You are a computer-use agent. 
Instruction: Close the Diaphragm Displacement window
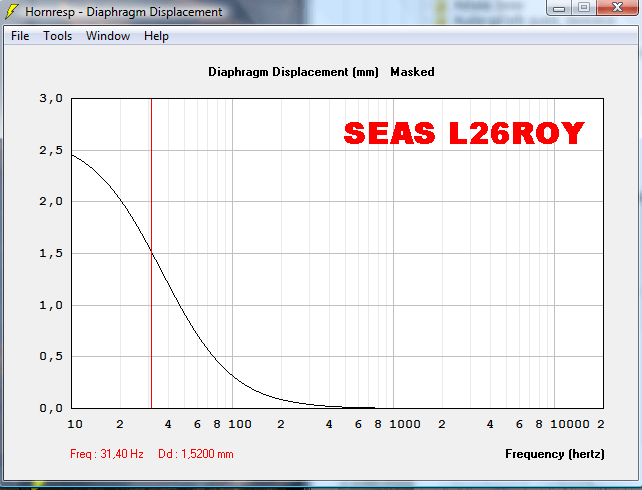[617, 7]
